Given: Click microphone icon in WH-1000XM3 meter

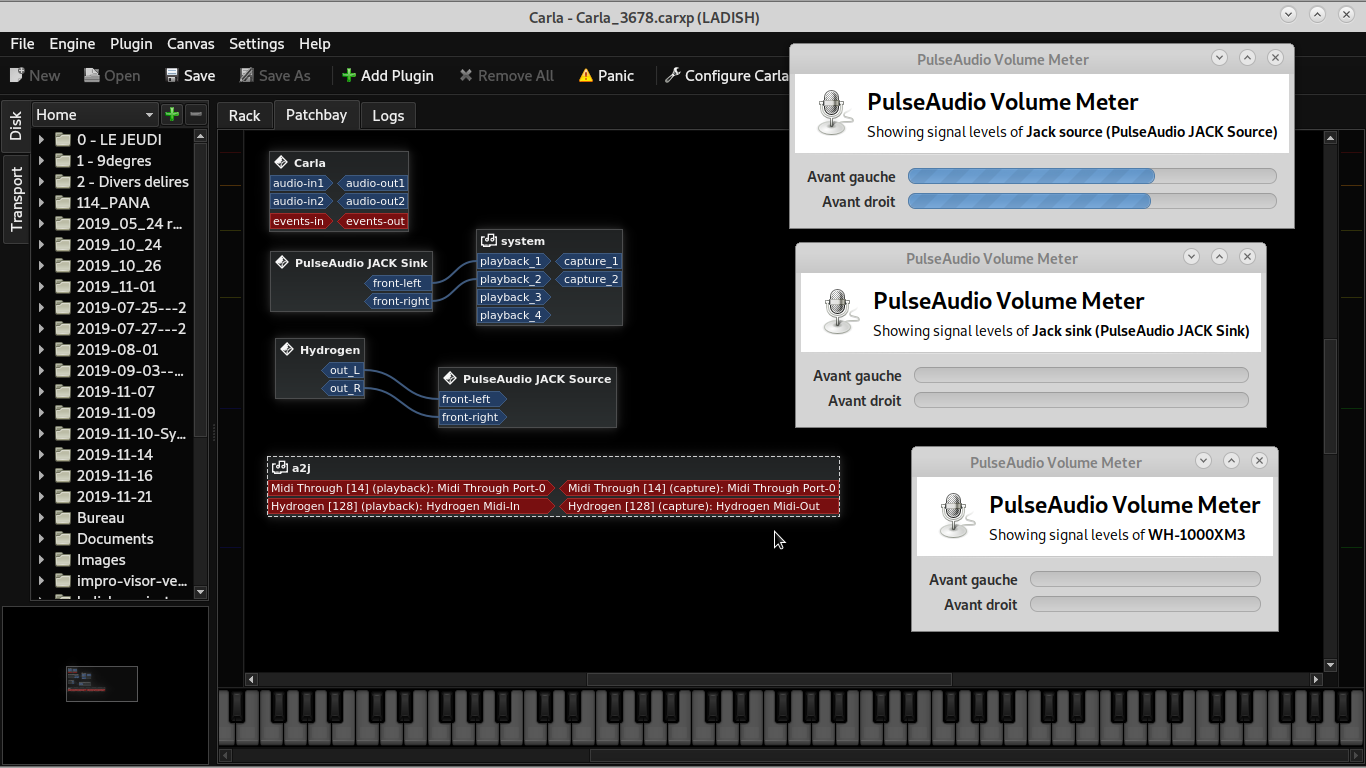Looking at the screenshot, I should click(954, 515).
